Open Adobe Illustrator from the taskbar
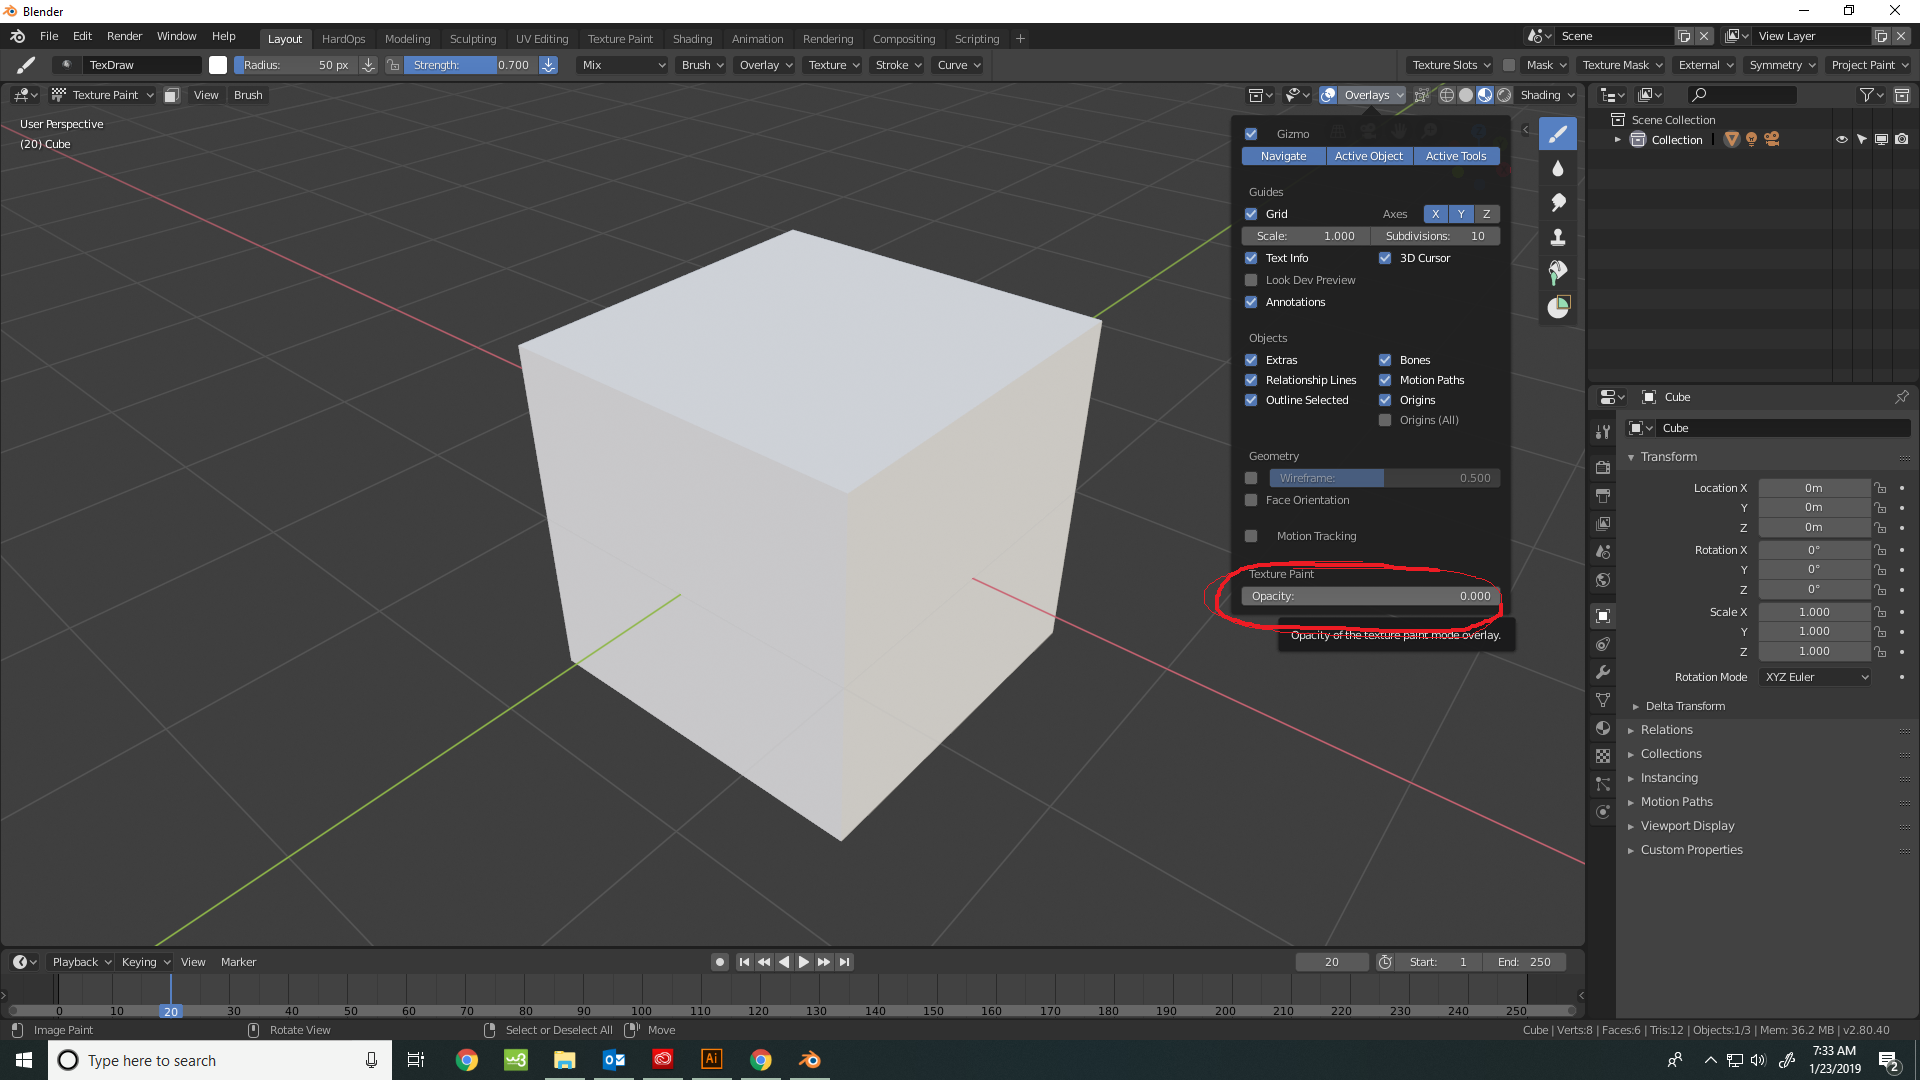This screenshot has width=1920, height=1080. coord(712,1060)
